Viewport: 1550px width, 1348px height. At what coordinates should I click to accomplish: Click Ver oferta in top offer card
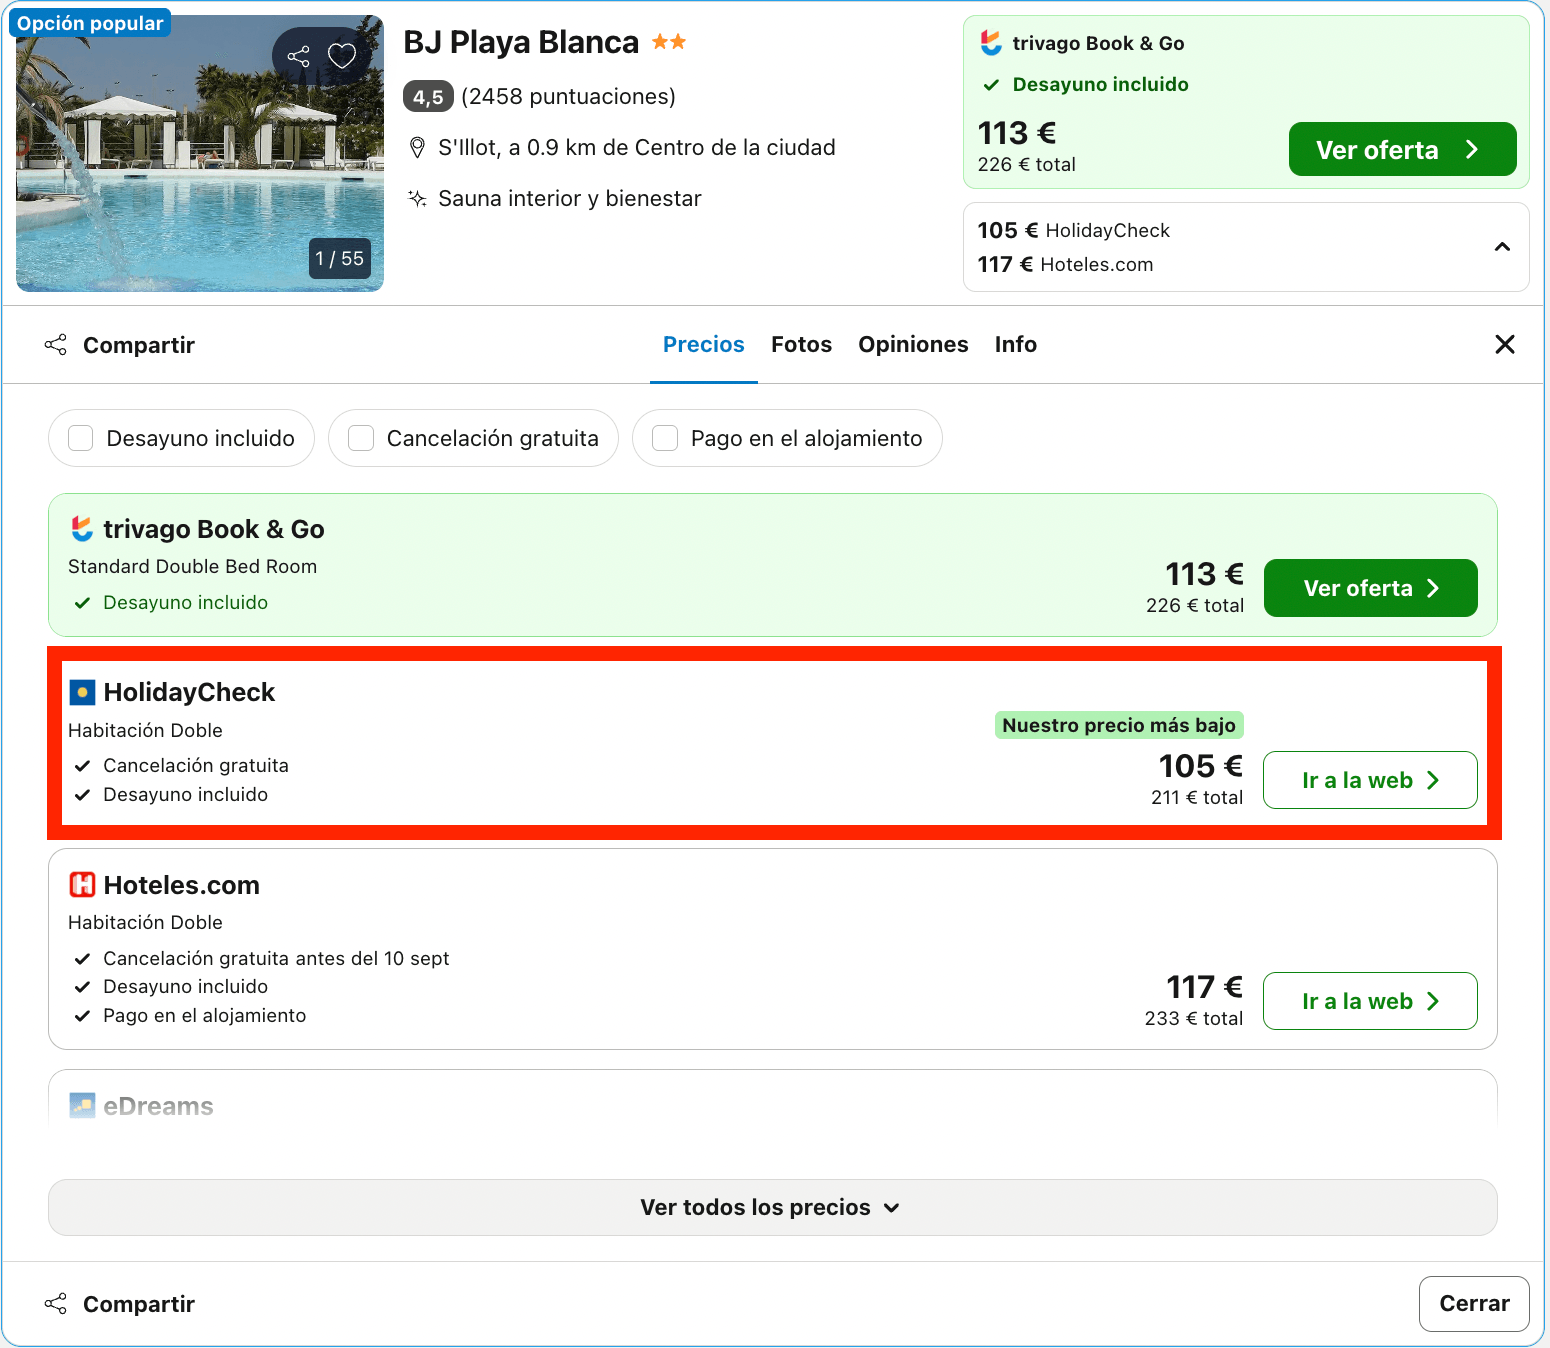(x=1402, y=149)
